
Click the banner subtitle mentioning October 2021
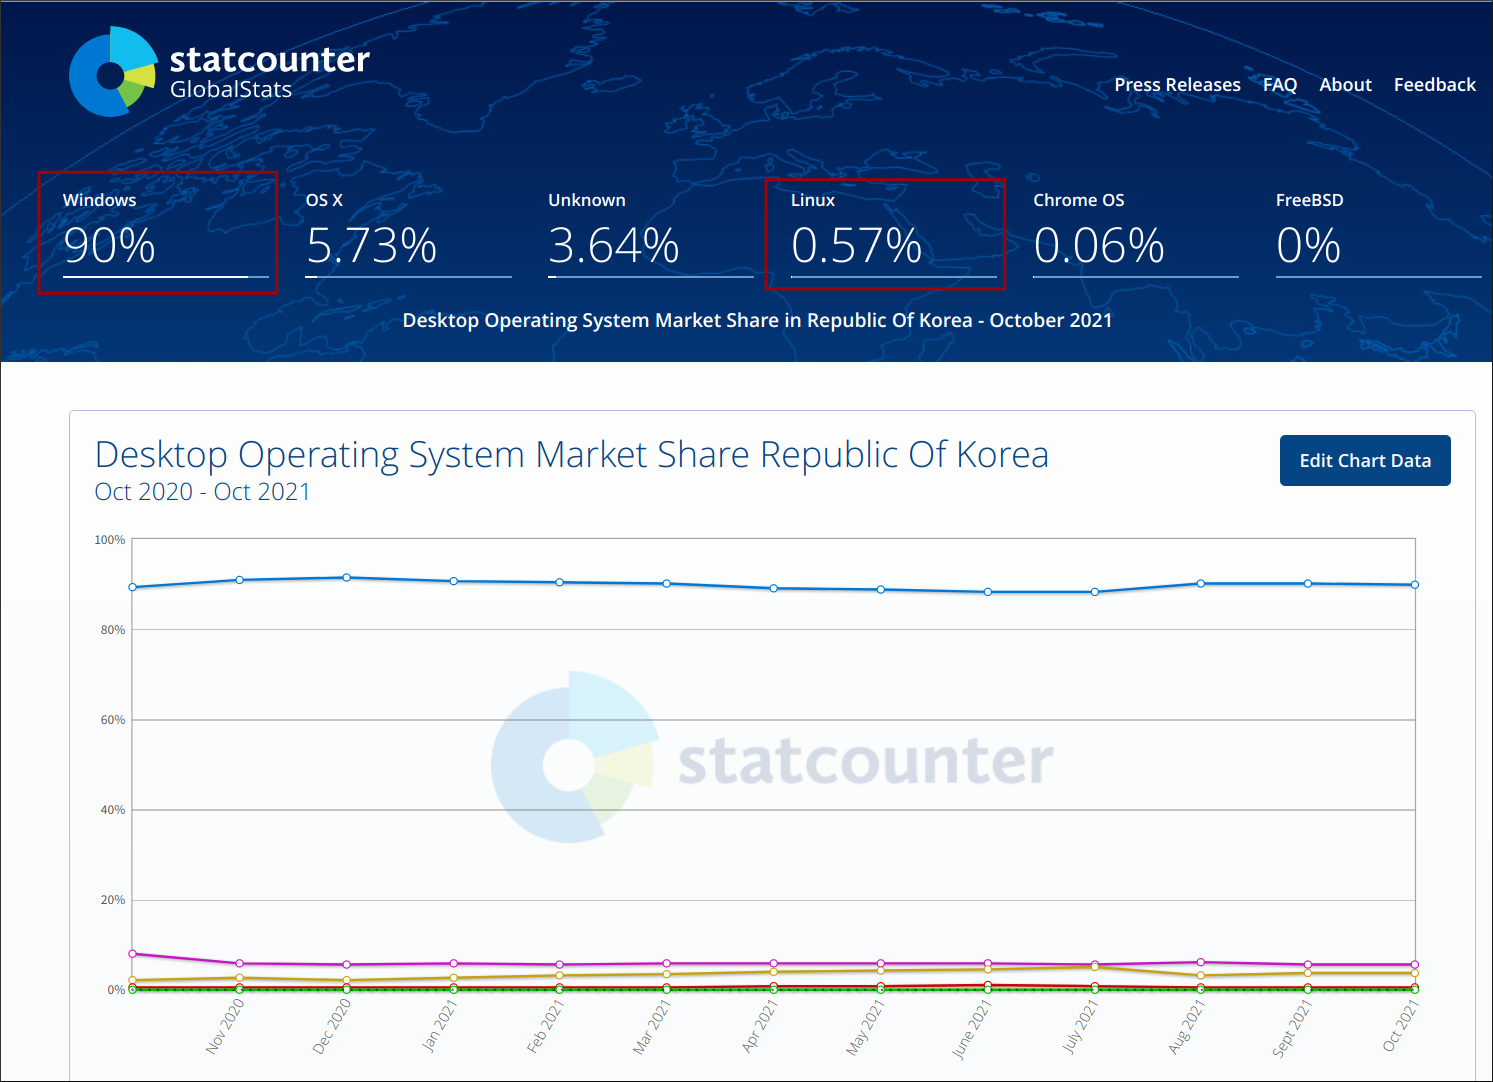(757, 320)
